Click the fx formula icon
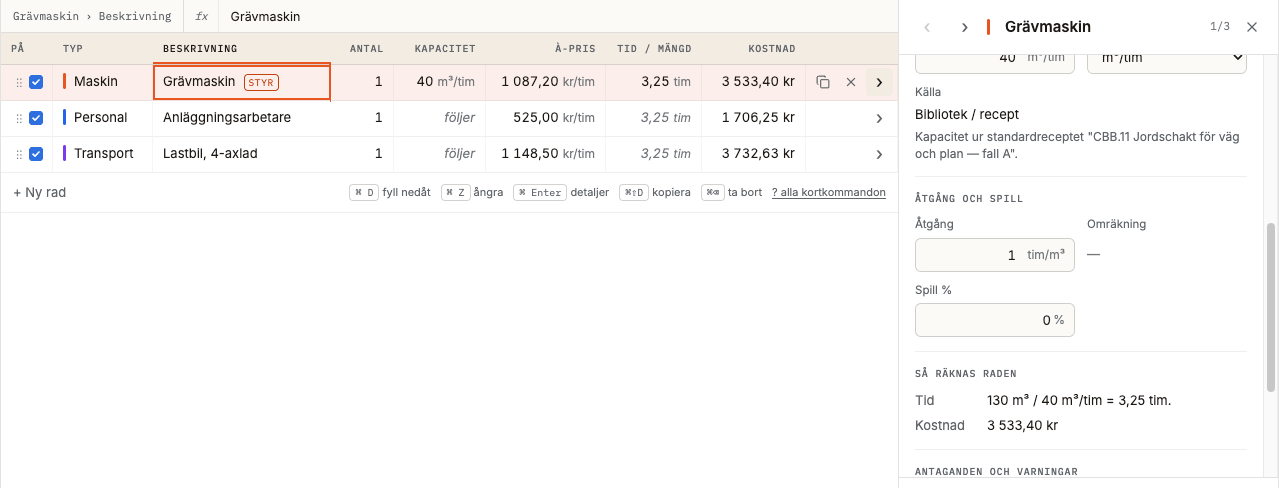Viewport: 1279px width, 488px height. click(x=201, y=17)
